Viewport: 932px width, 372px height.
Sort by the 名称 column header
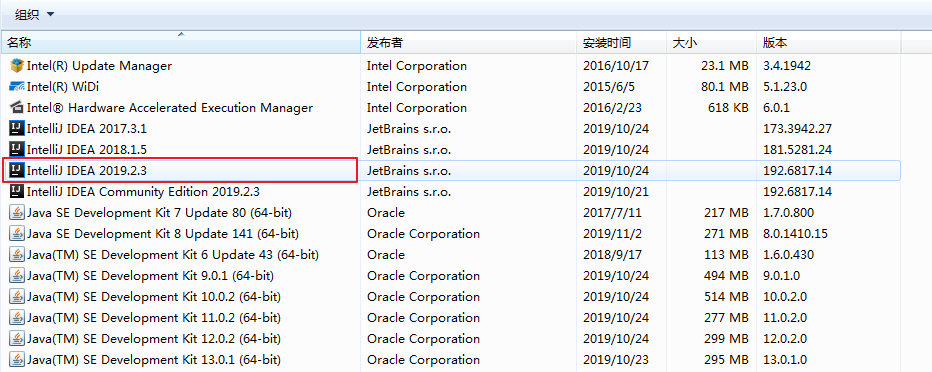(181, 43)
